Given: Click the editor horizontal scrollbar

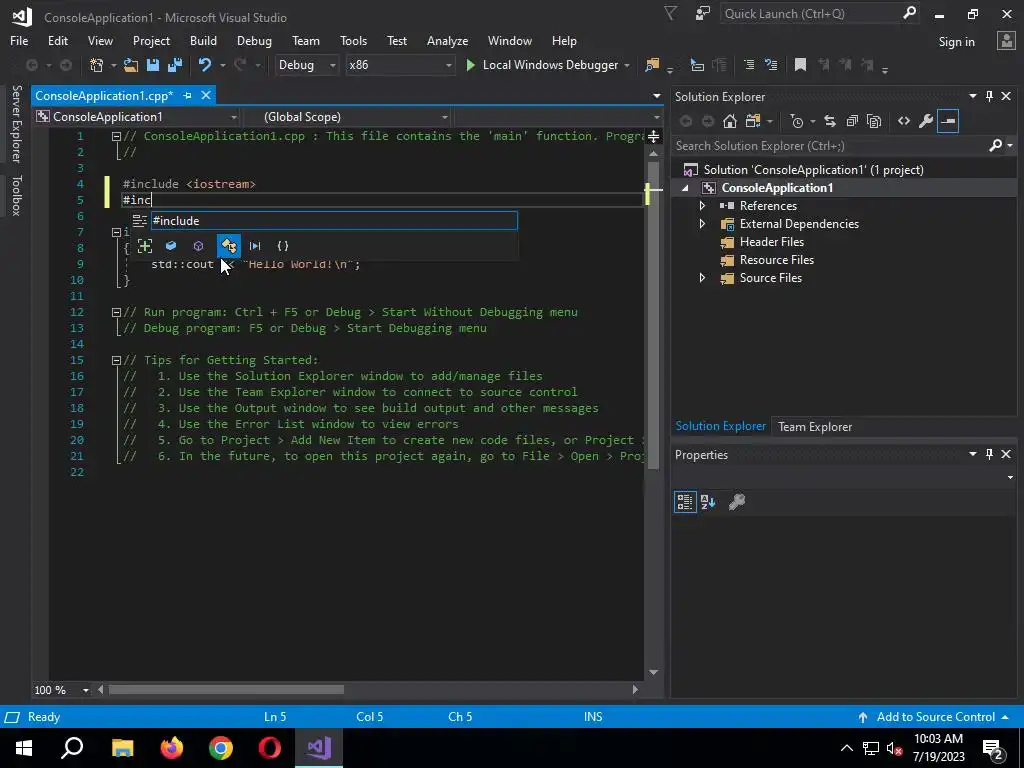Looking at the screenshot, I should point(226,690).
